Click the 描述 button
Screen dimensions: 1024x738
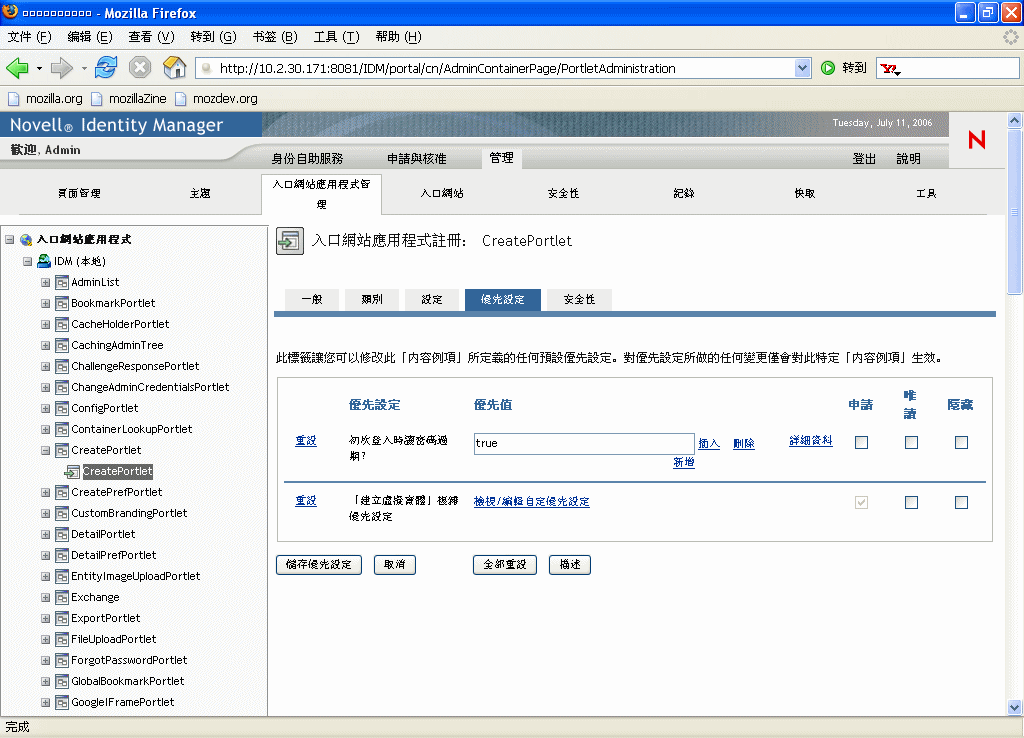coord(570,564)
